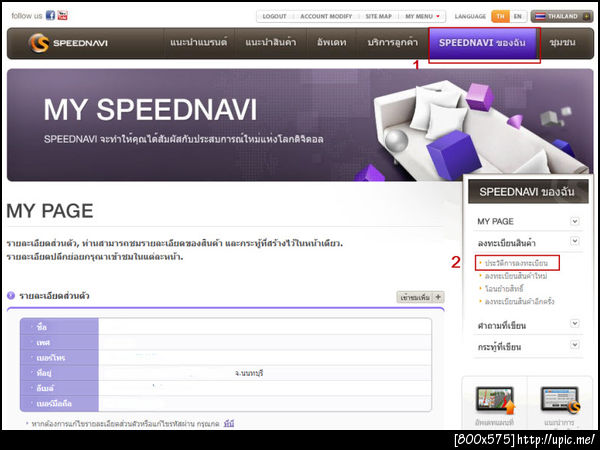The width and height of the screenshot is (600, 450).
Task: Open the อัพเดท nav menu
Action: point(331,42)
